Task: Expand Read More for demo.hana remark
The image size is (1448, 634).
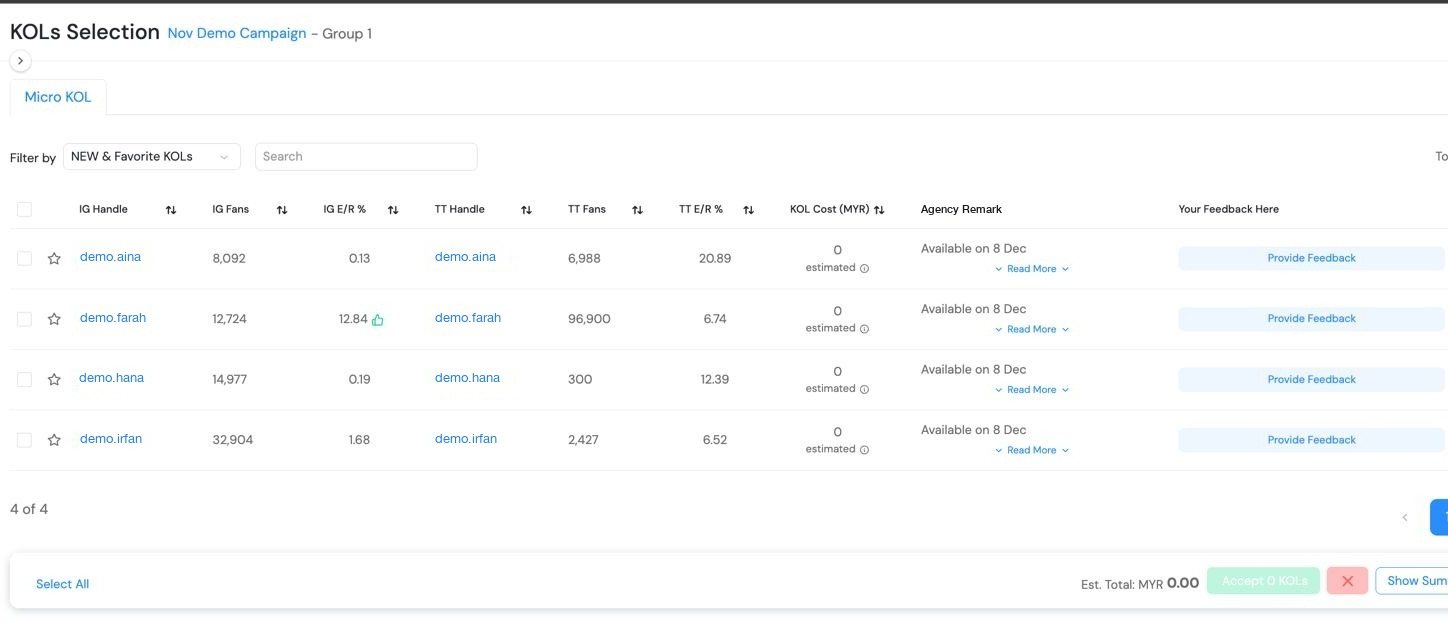Action: (1032, 390)
